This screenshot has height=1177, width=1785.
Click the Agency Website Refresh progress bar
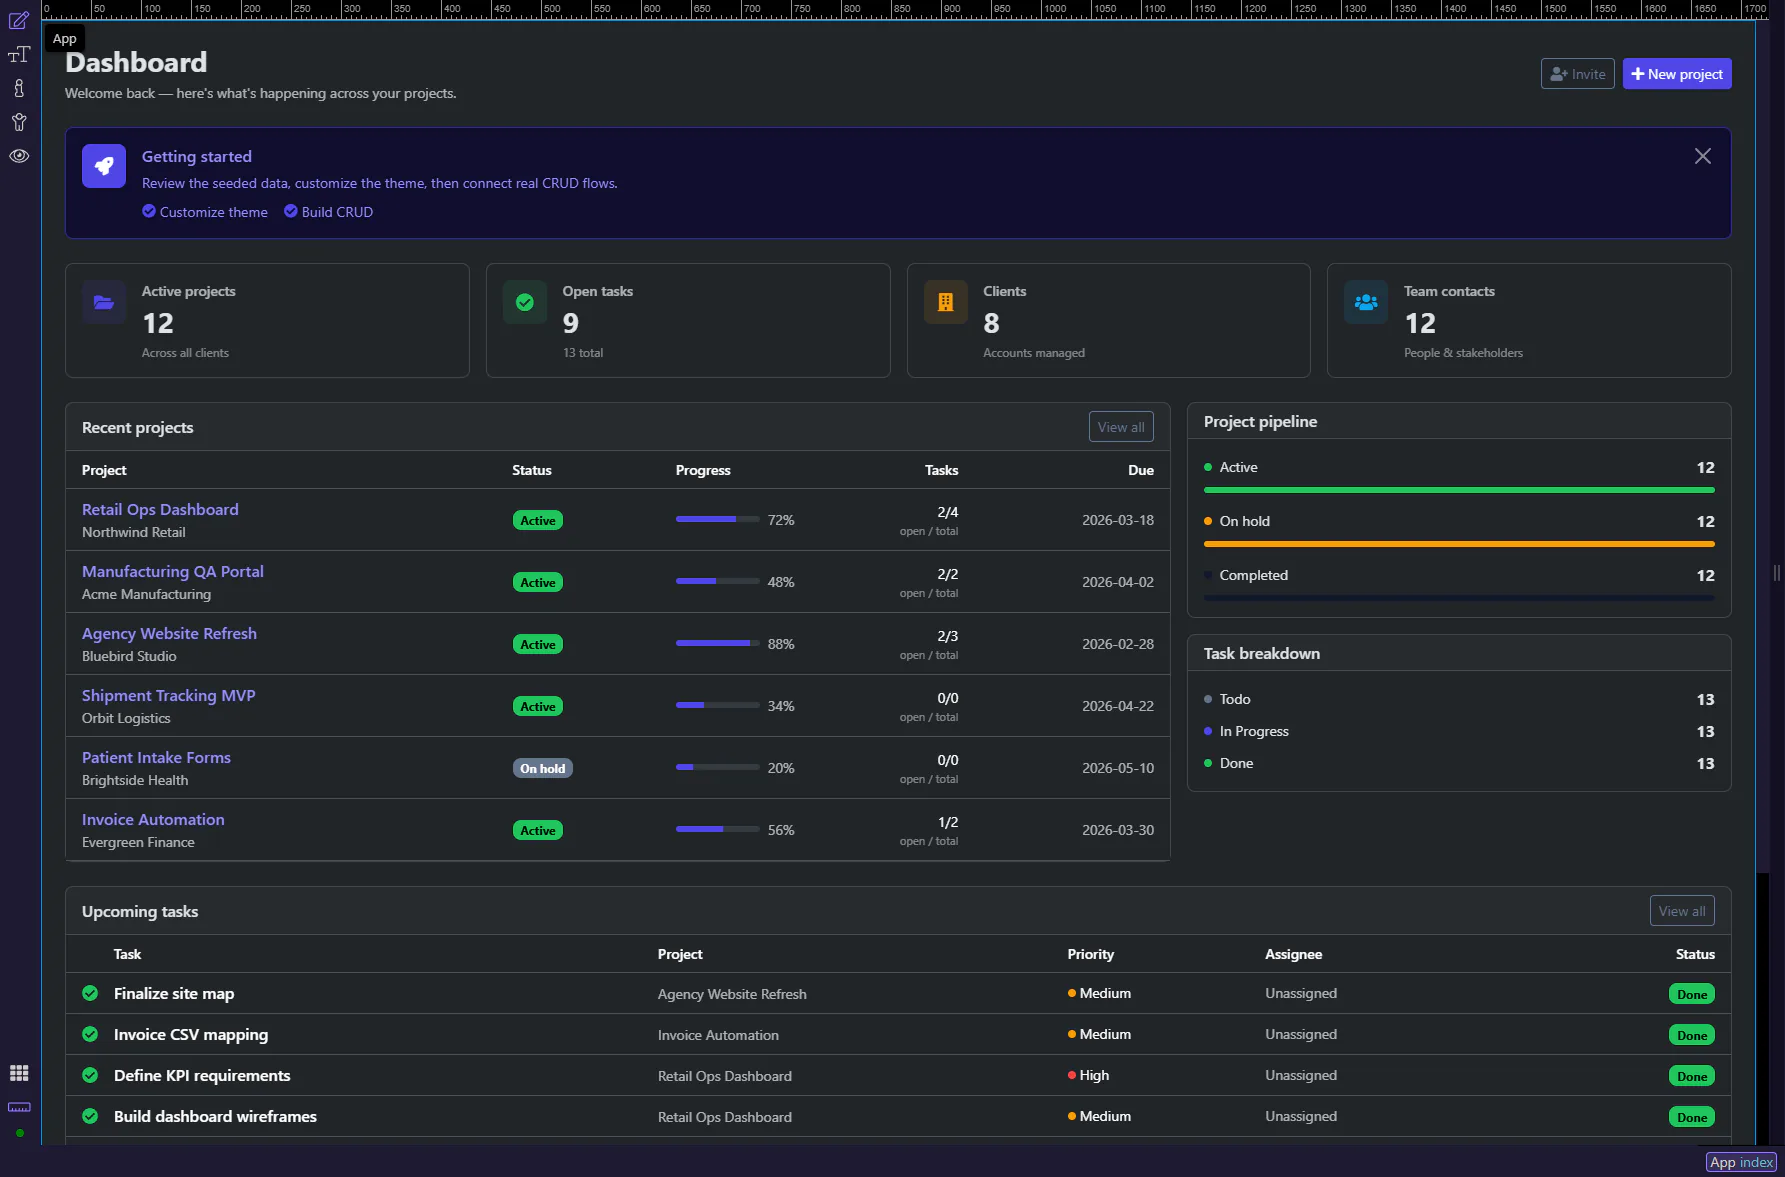[717, 644]
